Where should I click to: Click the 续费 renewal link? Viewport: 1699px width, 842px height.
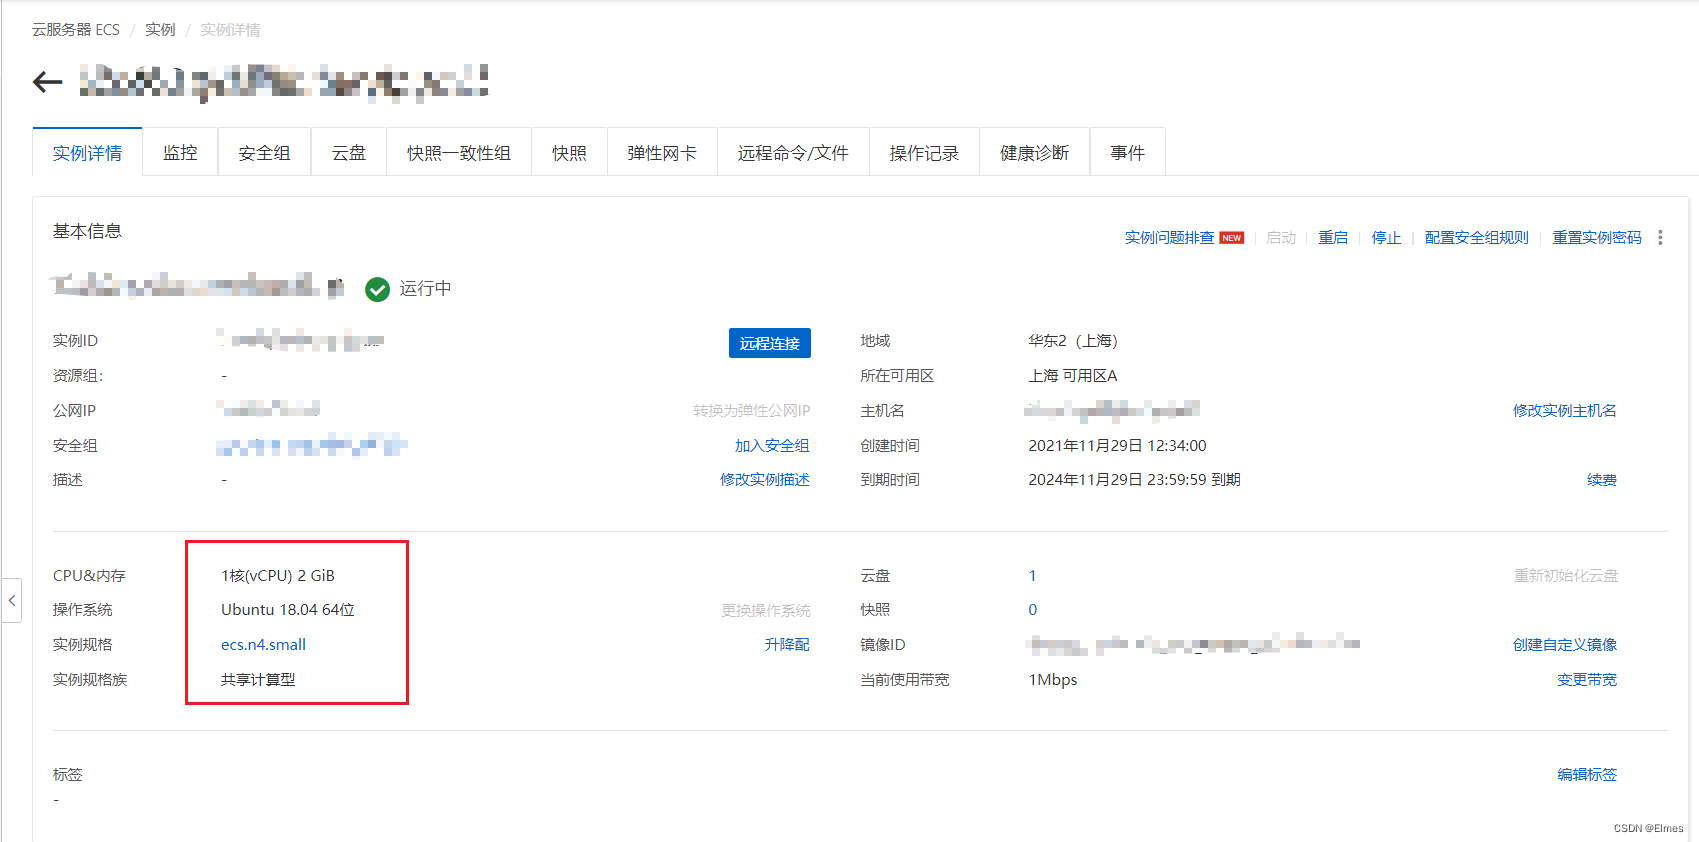coord(1602,480)
